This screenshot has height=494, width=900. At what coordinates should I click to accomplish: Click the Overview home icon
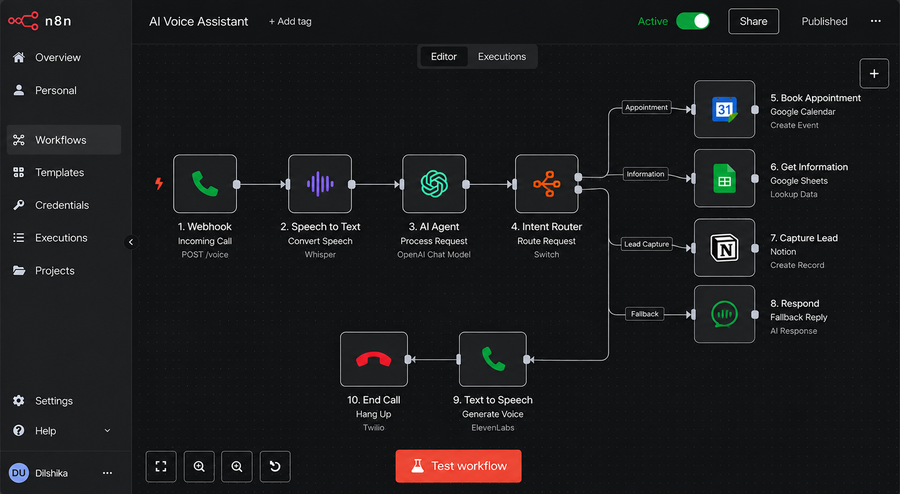[x=19, y=57]
